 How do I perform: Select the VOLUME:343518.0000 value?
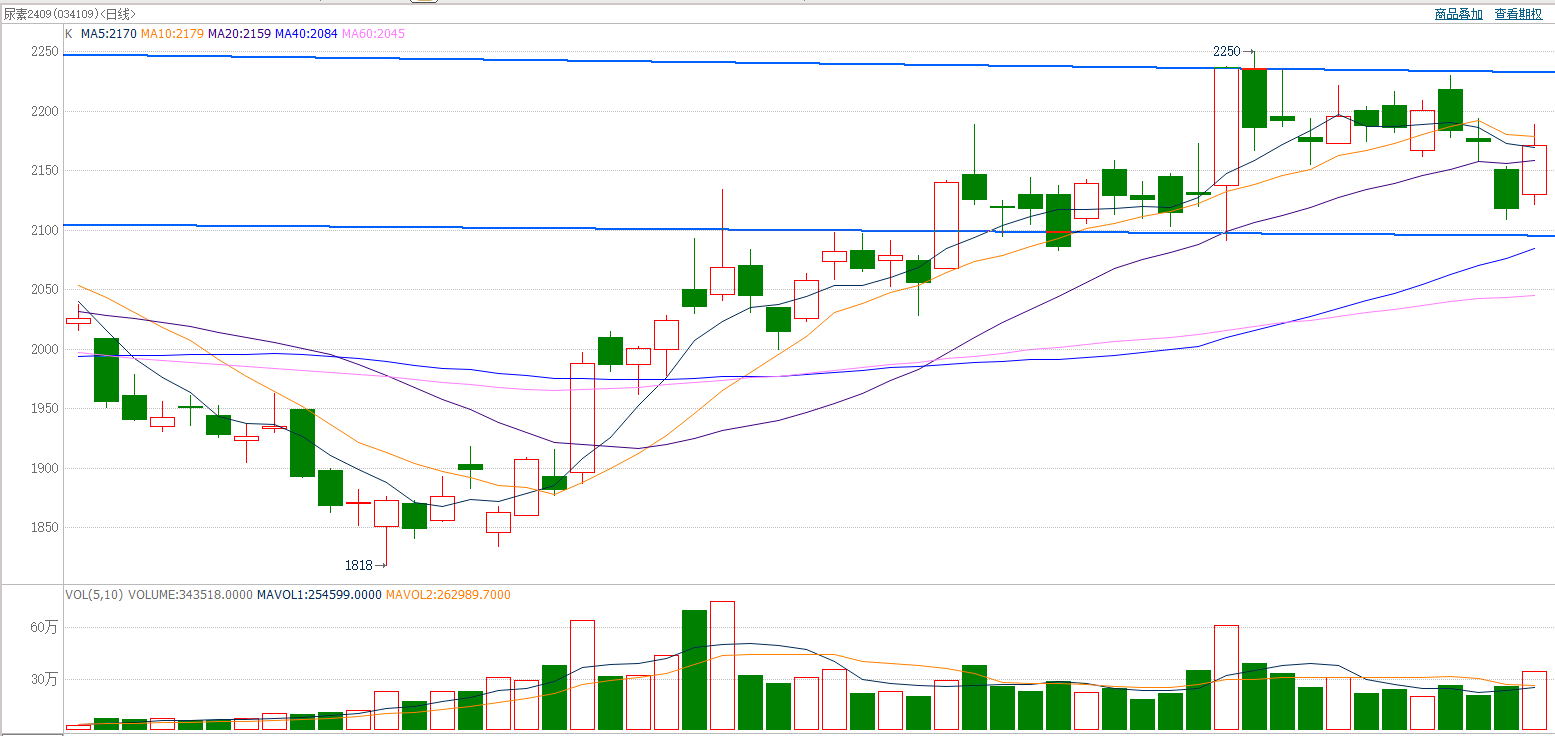[190, 595]
